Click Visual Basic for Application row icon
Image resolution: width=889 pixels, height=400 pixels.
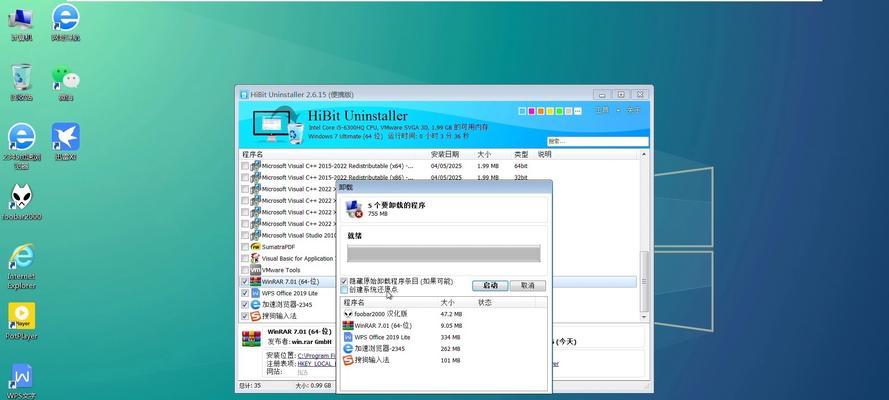tap(255, 258)
